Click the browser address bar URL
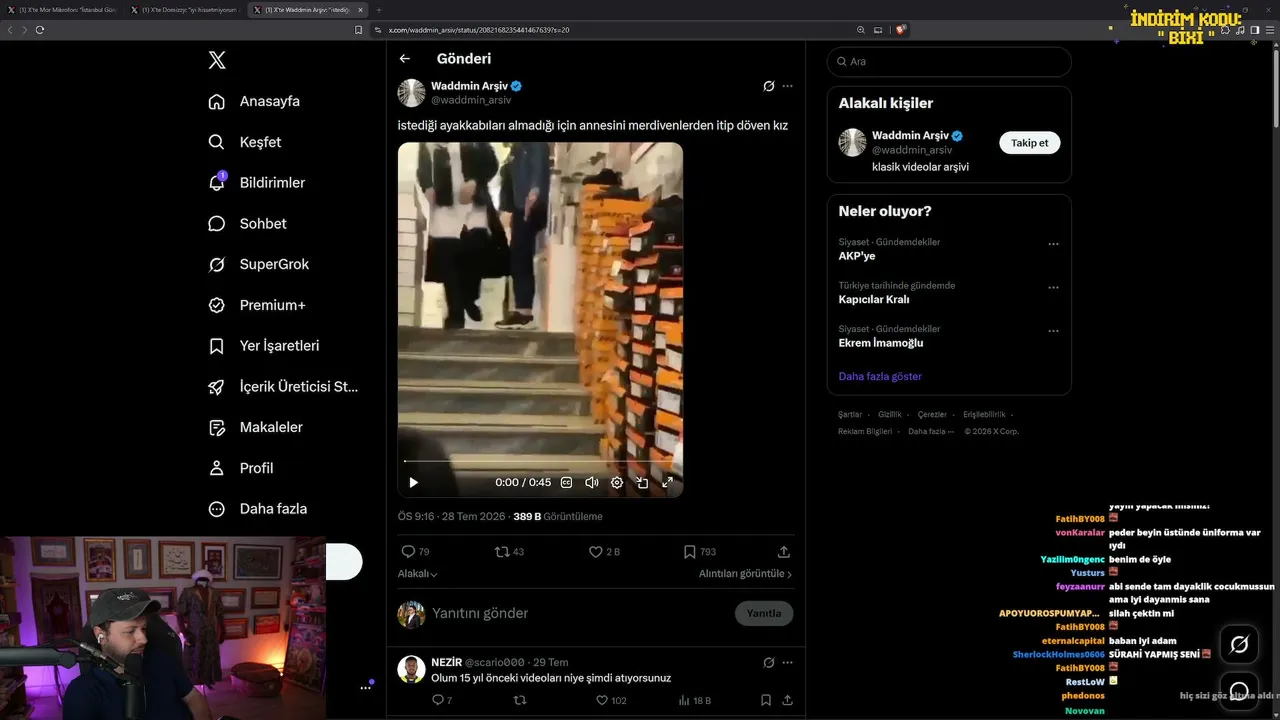Viewport: 1280px width, 720px height. tap(479, 30)
